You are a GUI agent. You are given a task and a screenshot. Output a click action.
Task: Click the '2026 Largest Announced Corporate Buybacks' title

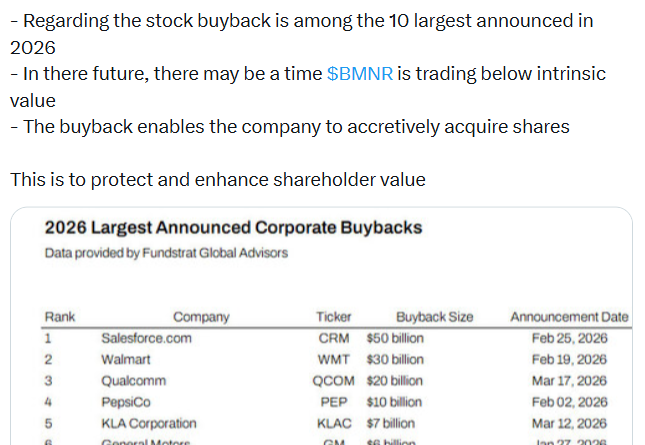[x=233, y=228]
